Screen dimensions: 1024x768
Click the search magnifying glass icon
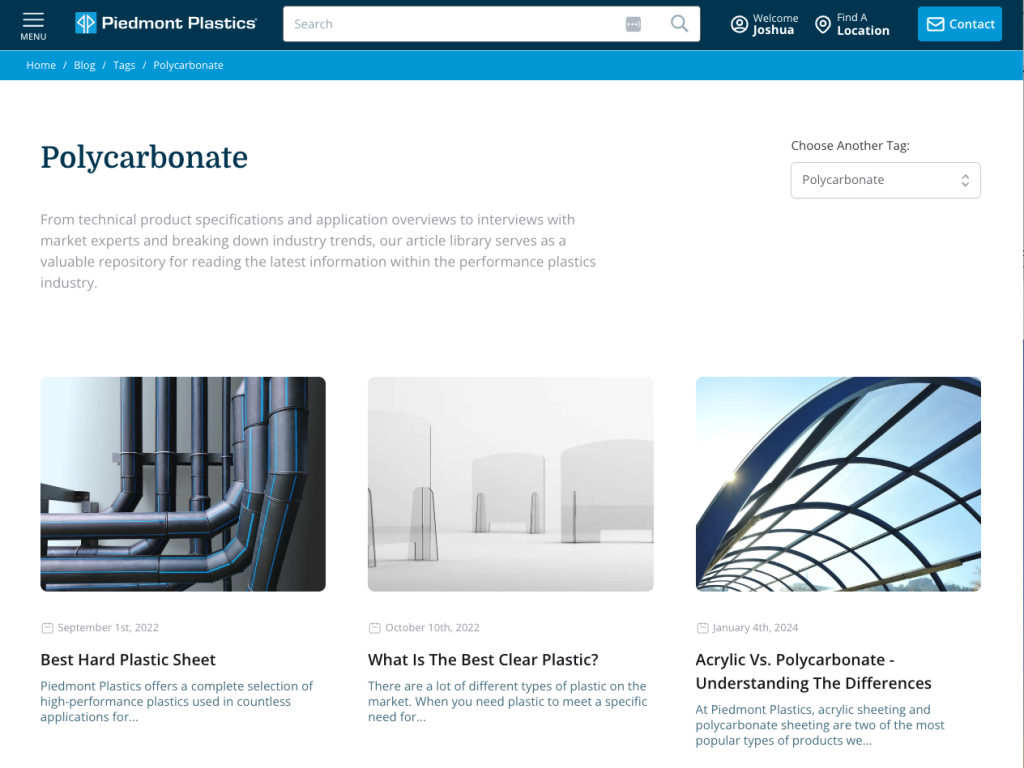point(679,24)
